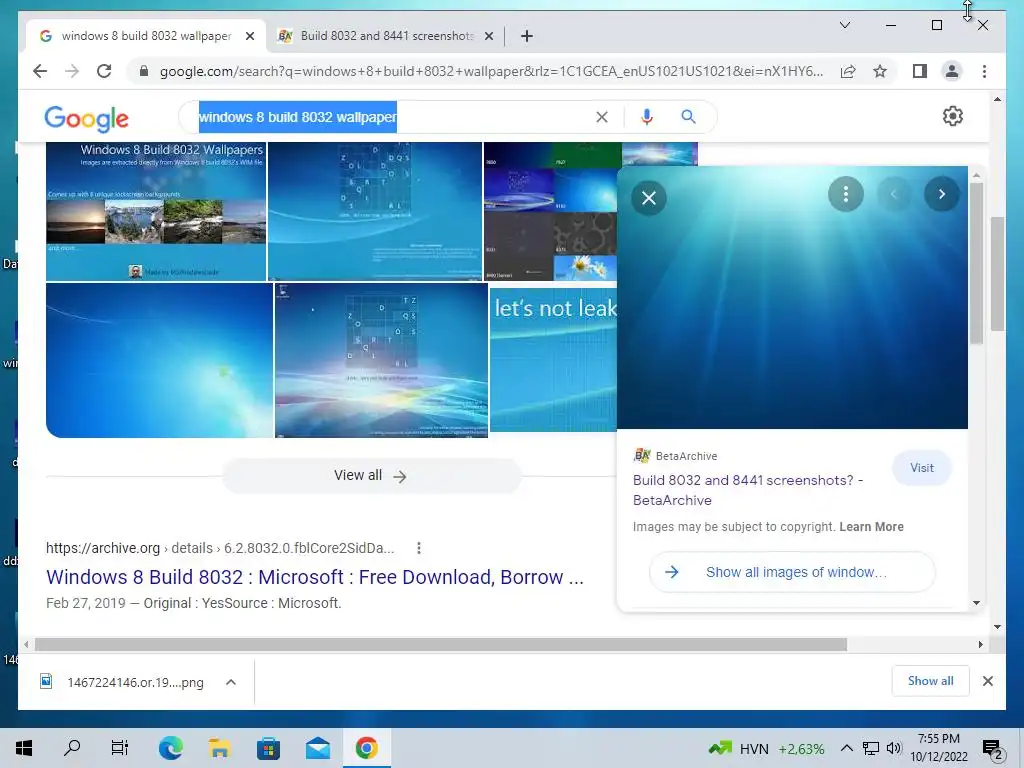Close the Build 8032 and 8441 tab

tap(488, 37)
